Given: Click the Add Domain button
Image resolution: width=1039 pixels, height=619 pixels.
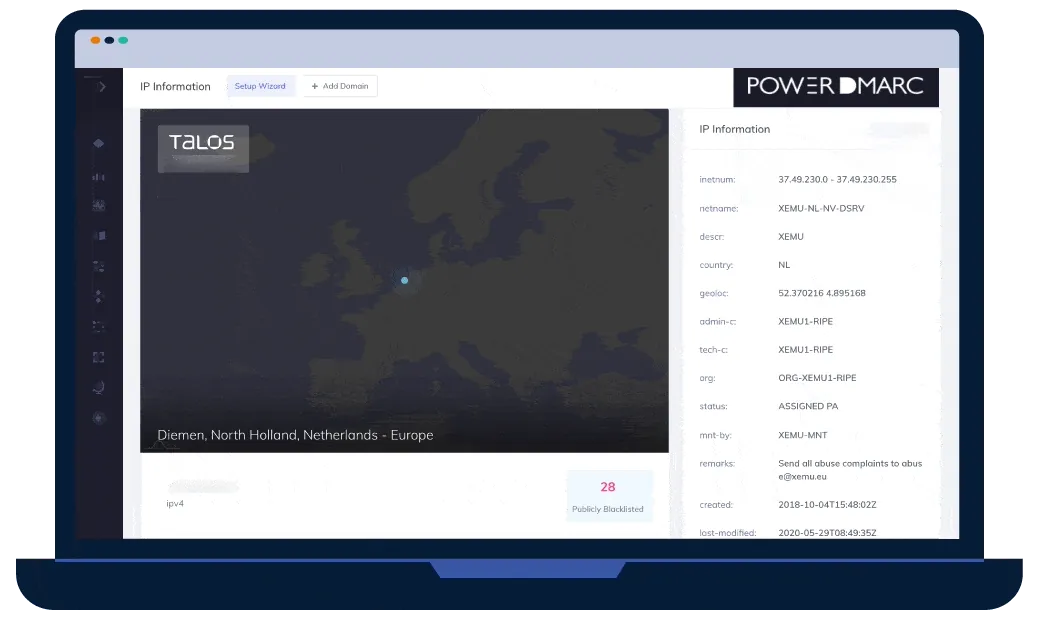Looking at the screenshot, I should pos(340,86).
